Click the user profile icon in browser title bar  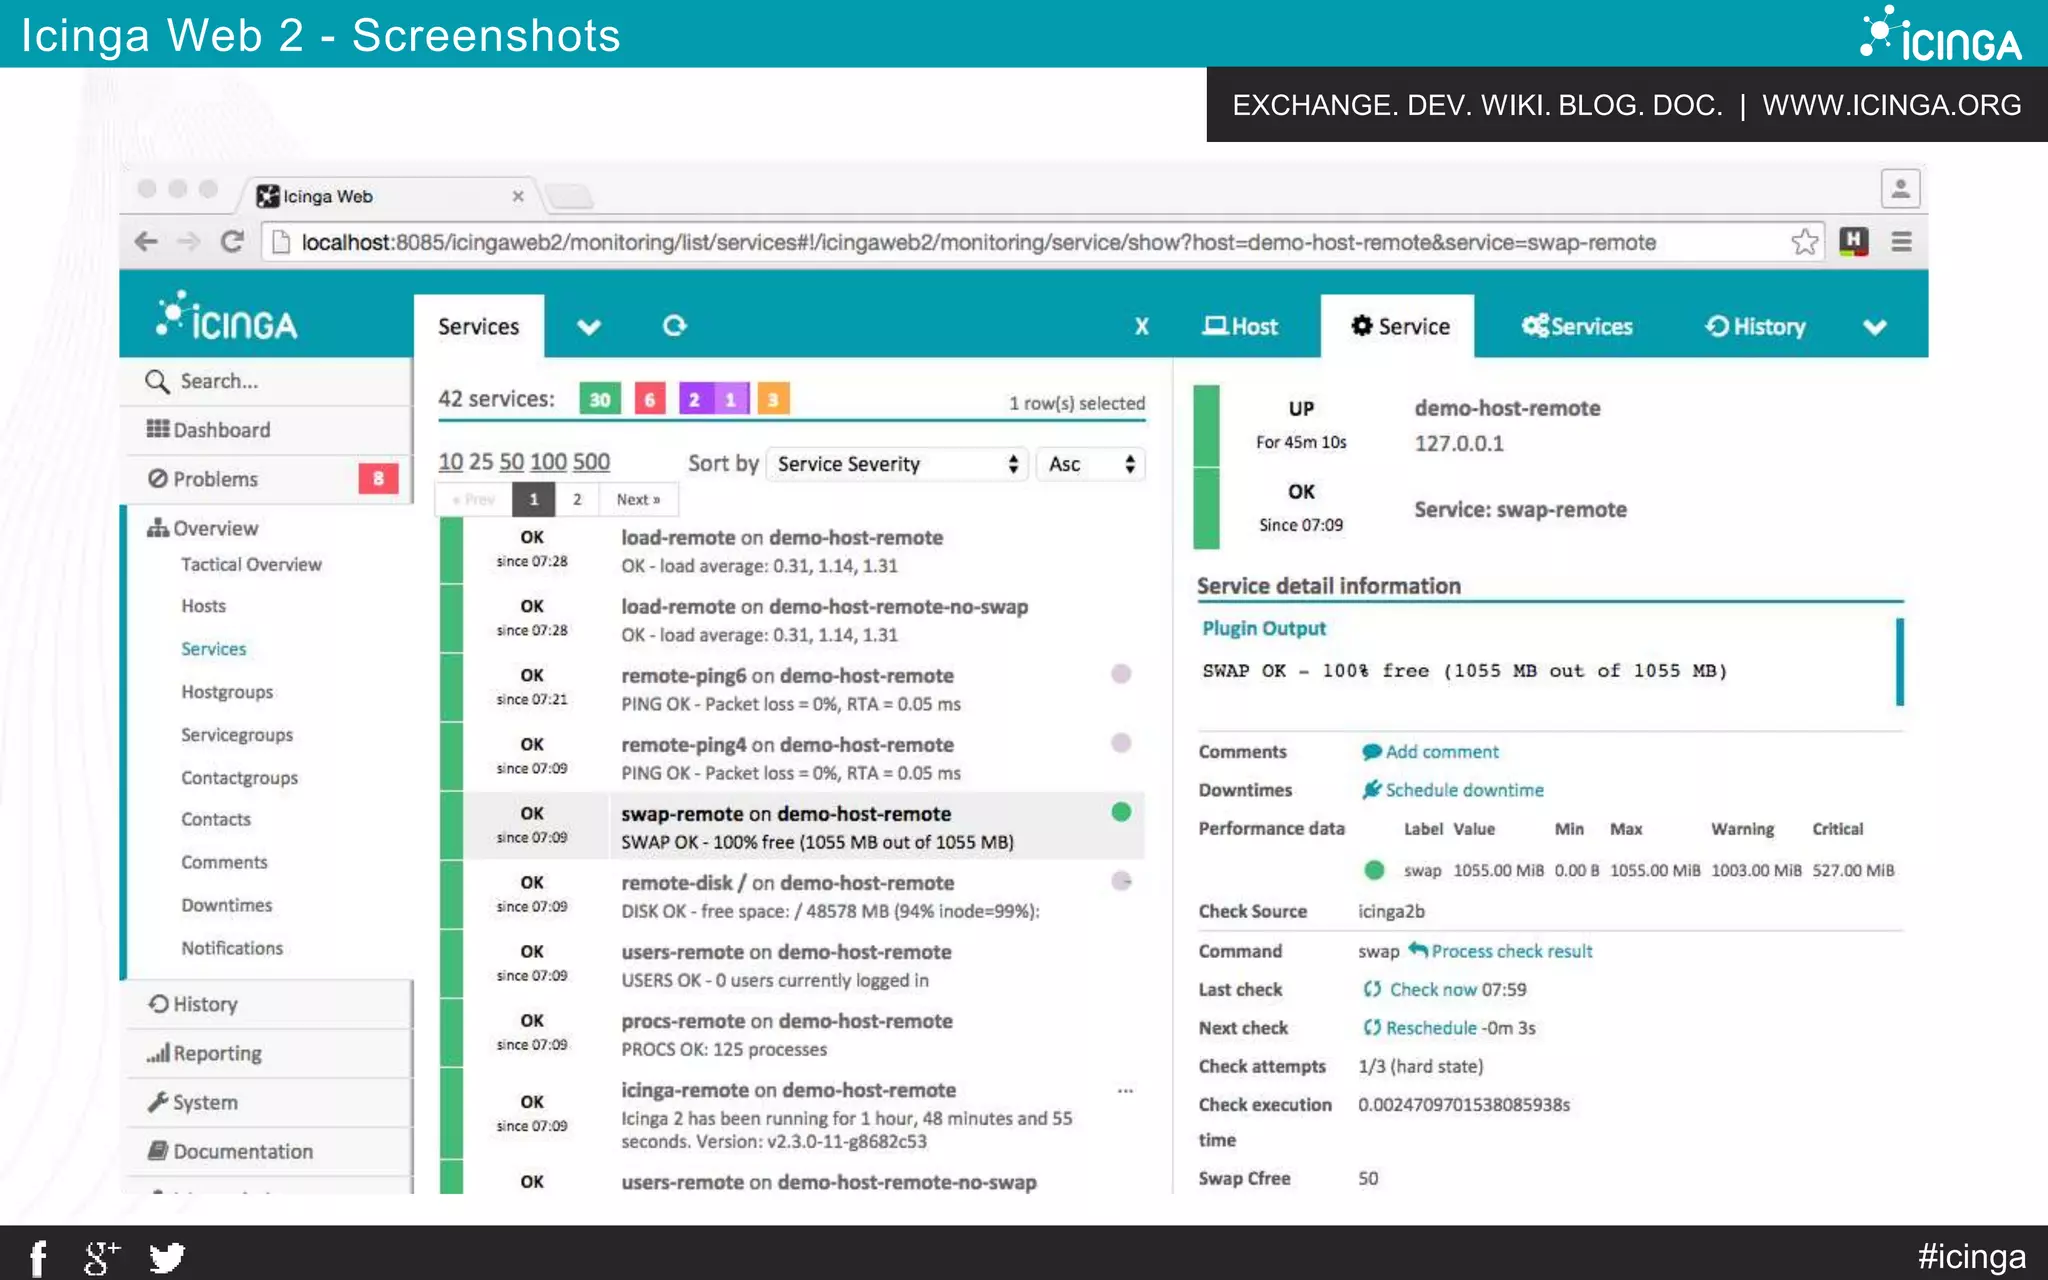1900,188
